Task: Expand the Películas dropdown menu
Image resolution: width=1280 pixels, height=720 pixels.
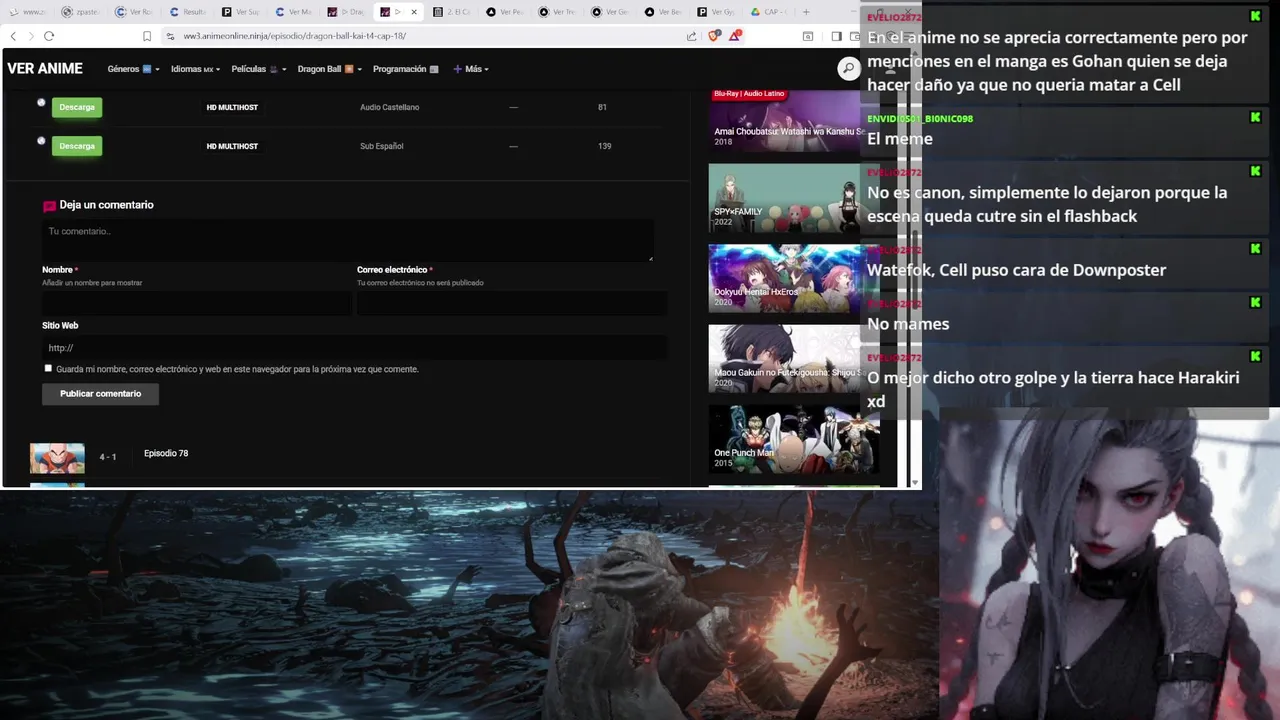Action: 258,69
